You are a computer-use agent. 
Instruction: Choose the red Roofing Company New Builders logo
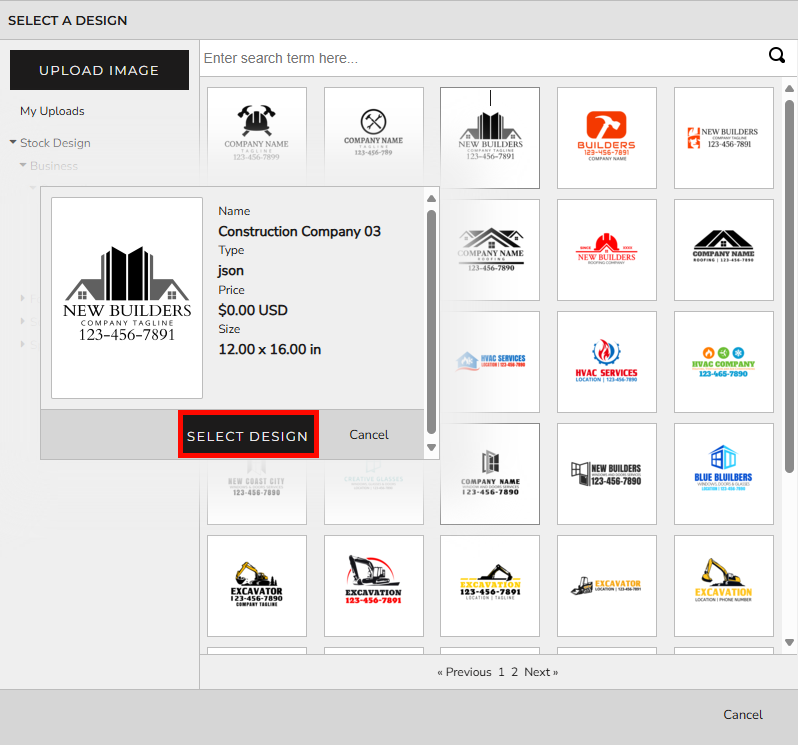[606, 249]
